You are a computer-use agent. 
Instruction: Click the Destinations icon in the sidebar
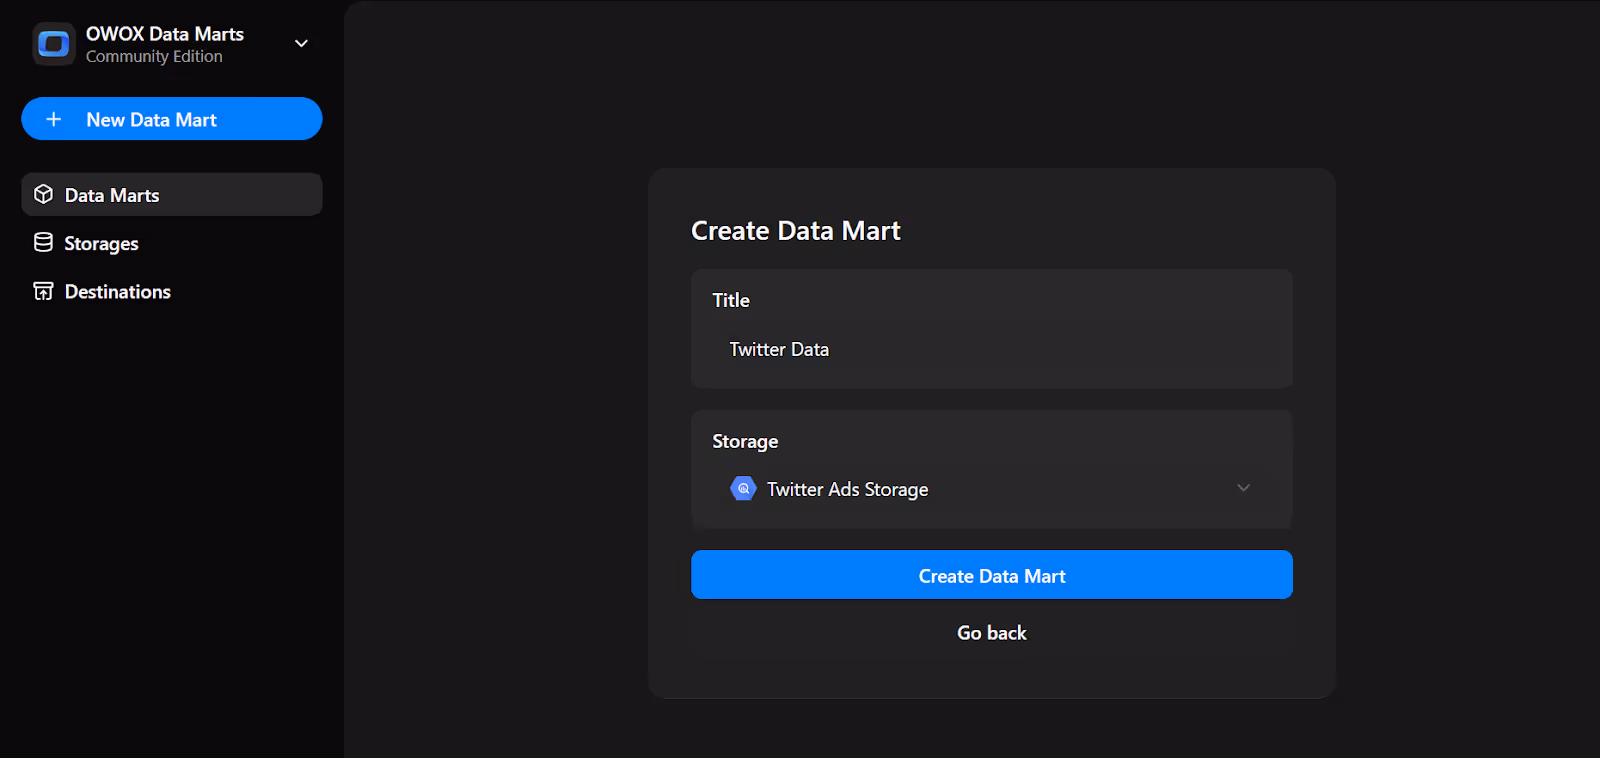click(x=43, y=291)
